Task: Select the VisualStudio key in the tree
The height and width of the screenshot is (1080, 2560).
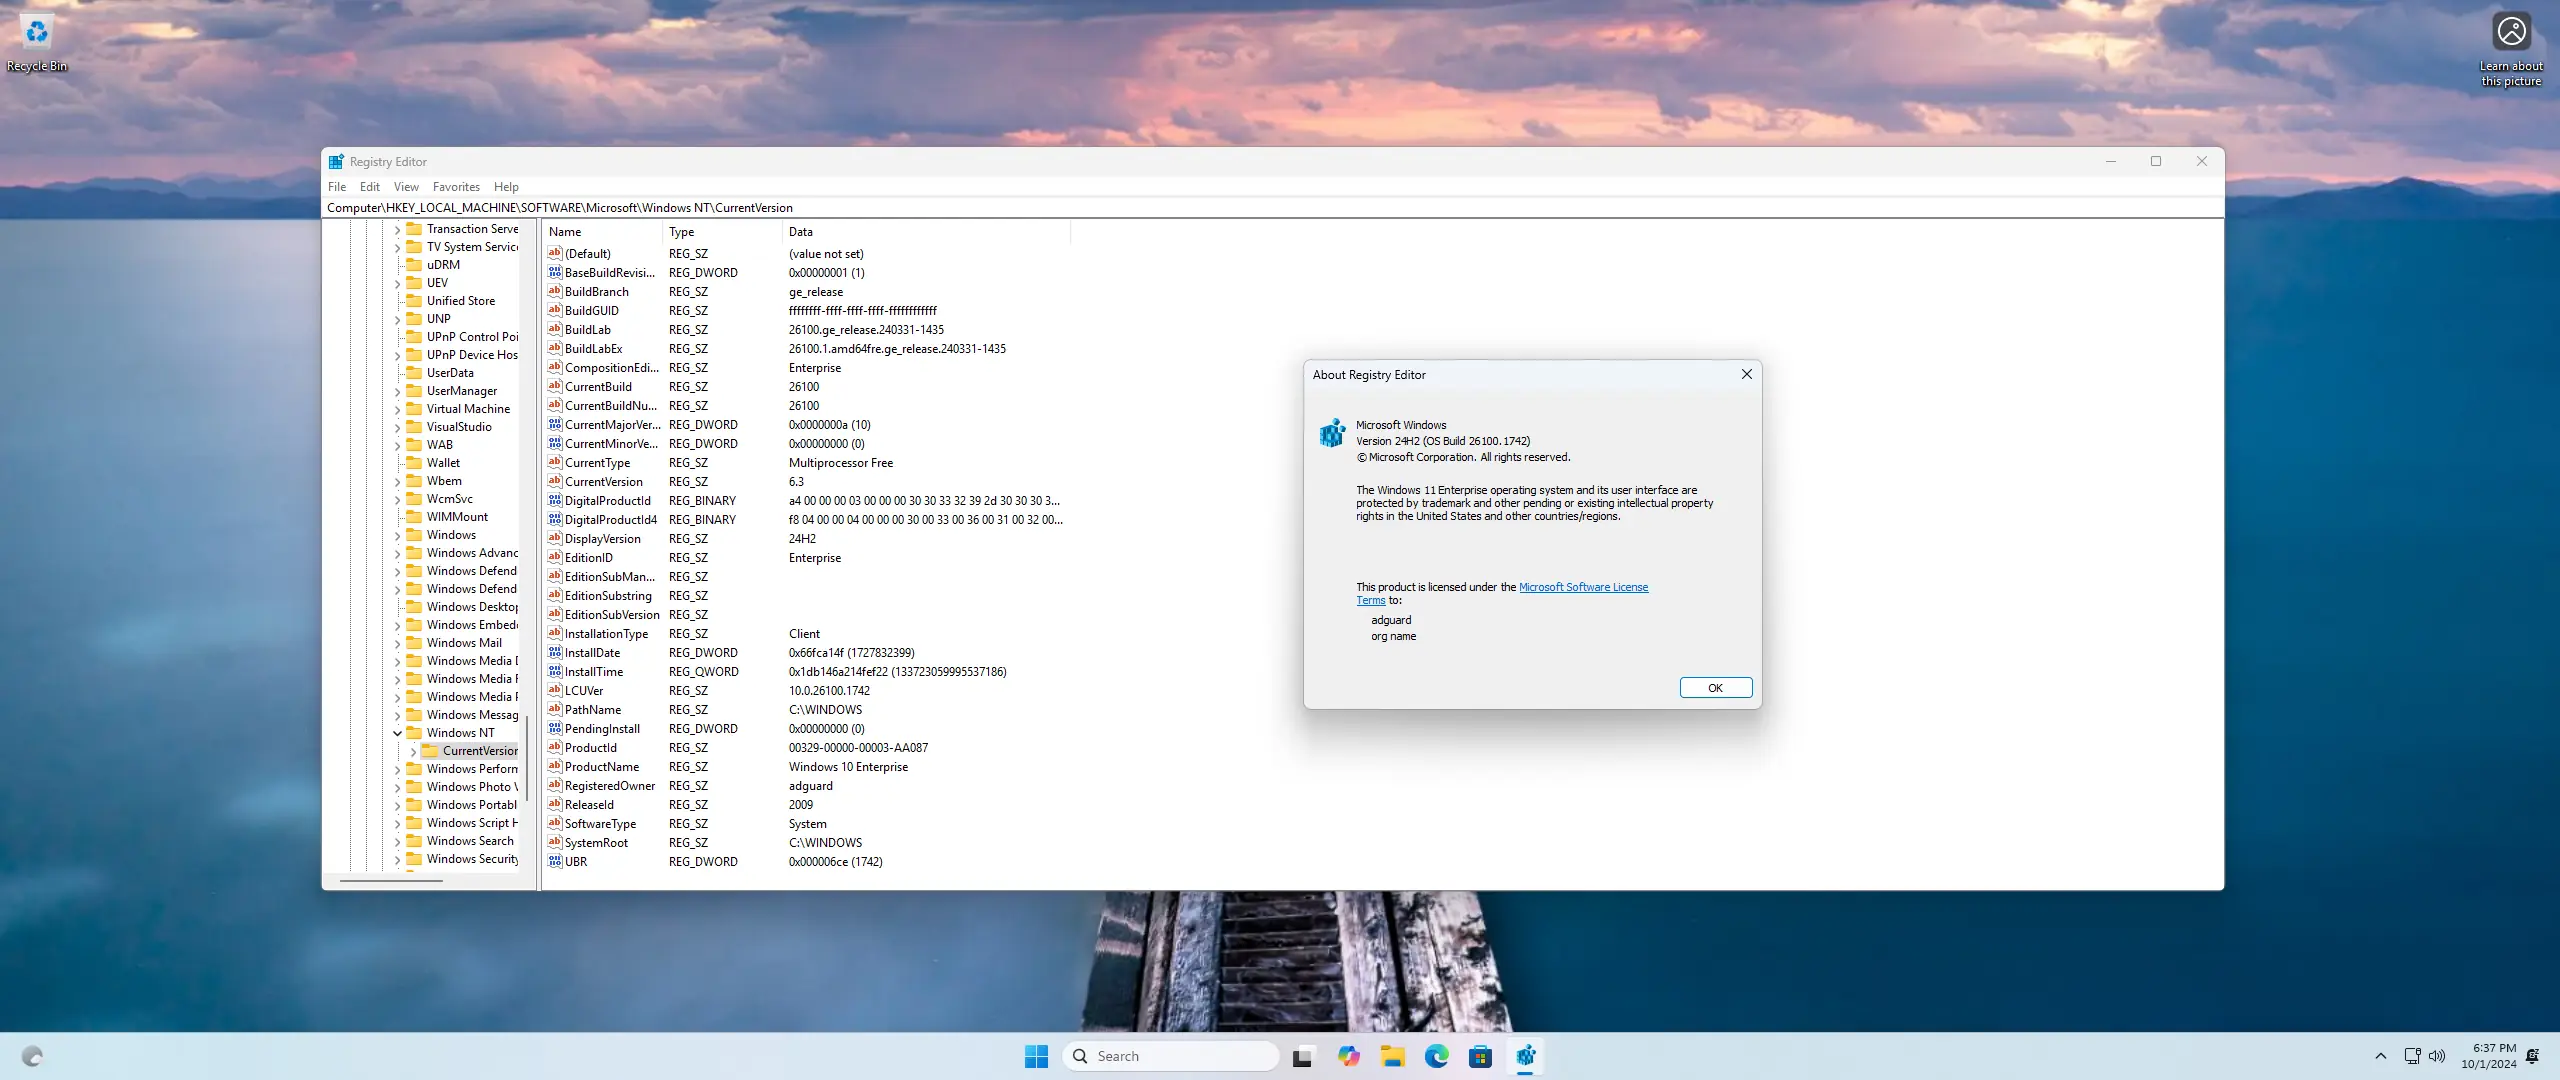Action: pyautogui.click(x=458, y=427)
